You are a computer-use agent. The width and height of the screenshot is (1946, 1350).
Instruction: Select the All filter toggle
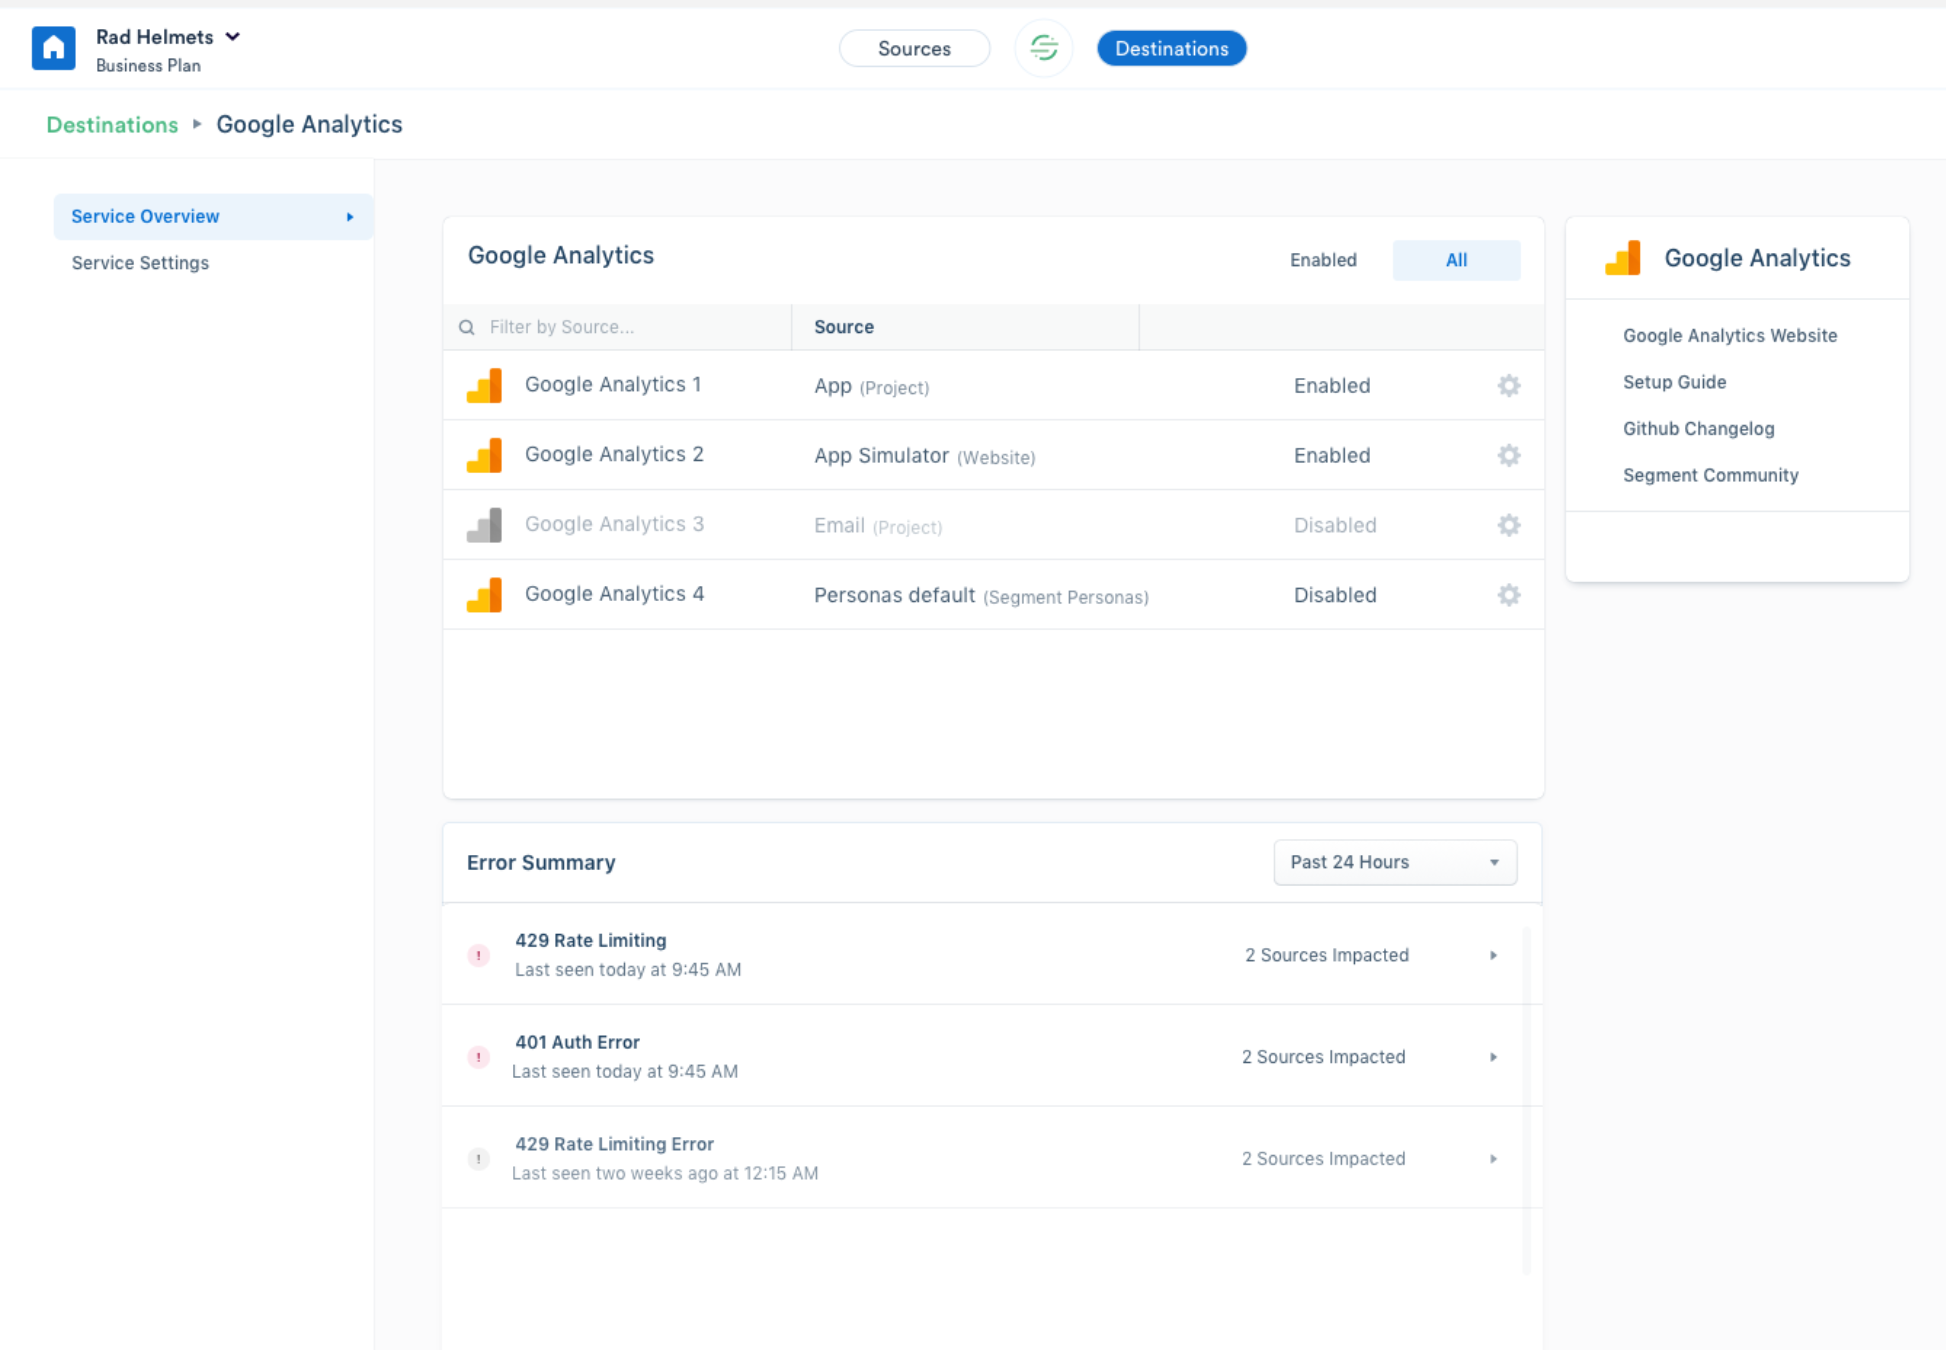[x=1456, y=260]
